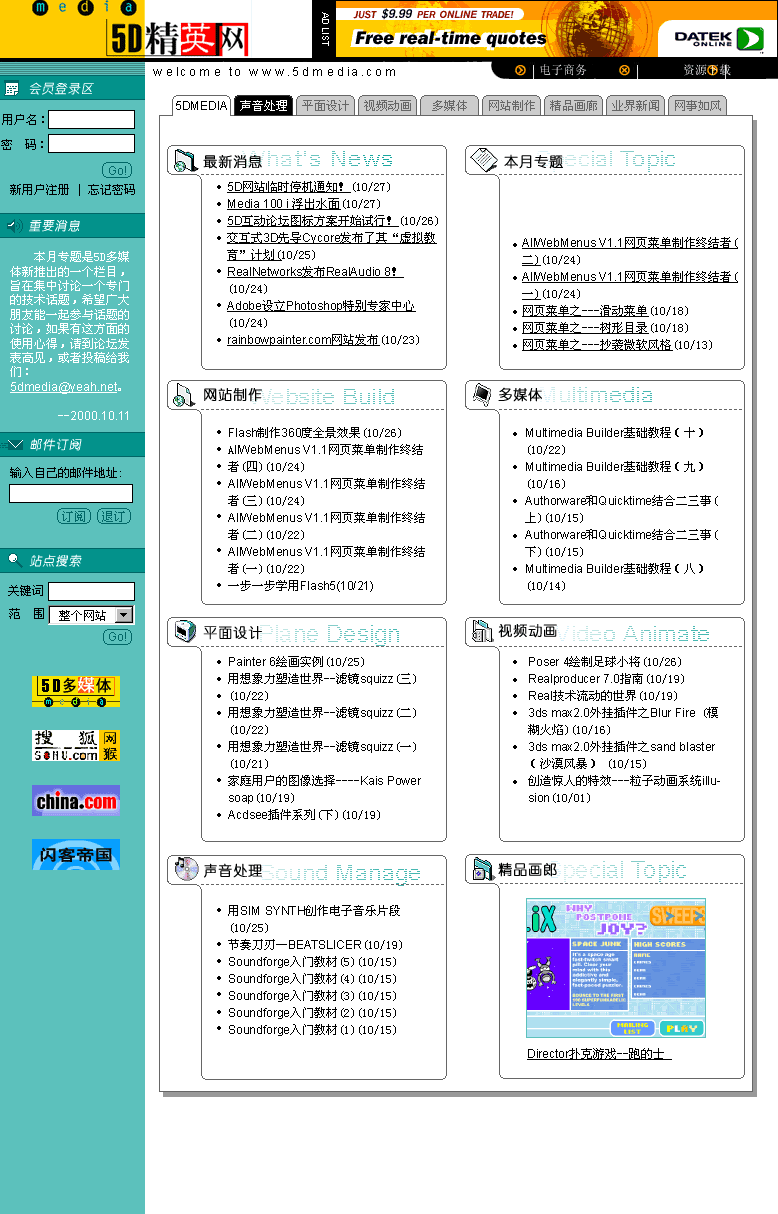Switch to the 网事如风 tab
The image size is (778, 1214).
click(698, 106)
